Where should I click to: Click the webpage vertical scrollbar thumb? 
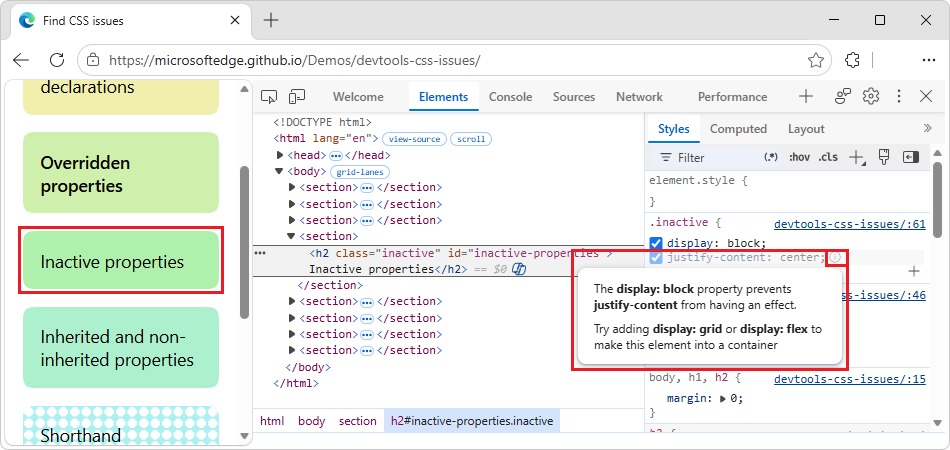(245, 242)
